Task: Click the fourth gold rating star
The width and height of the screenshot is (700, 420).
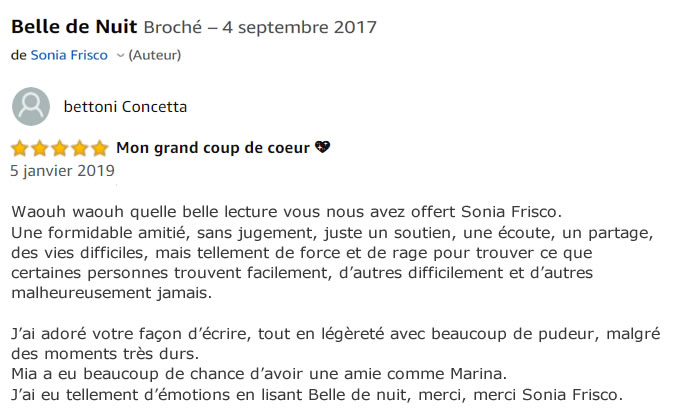Action: coord(80,148)
